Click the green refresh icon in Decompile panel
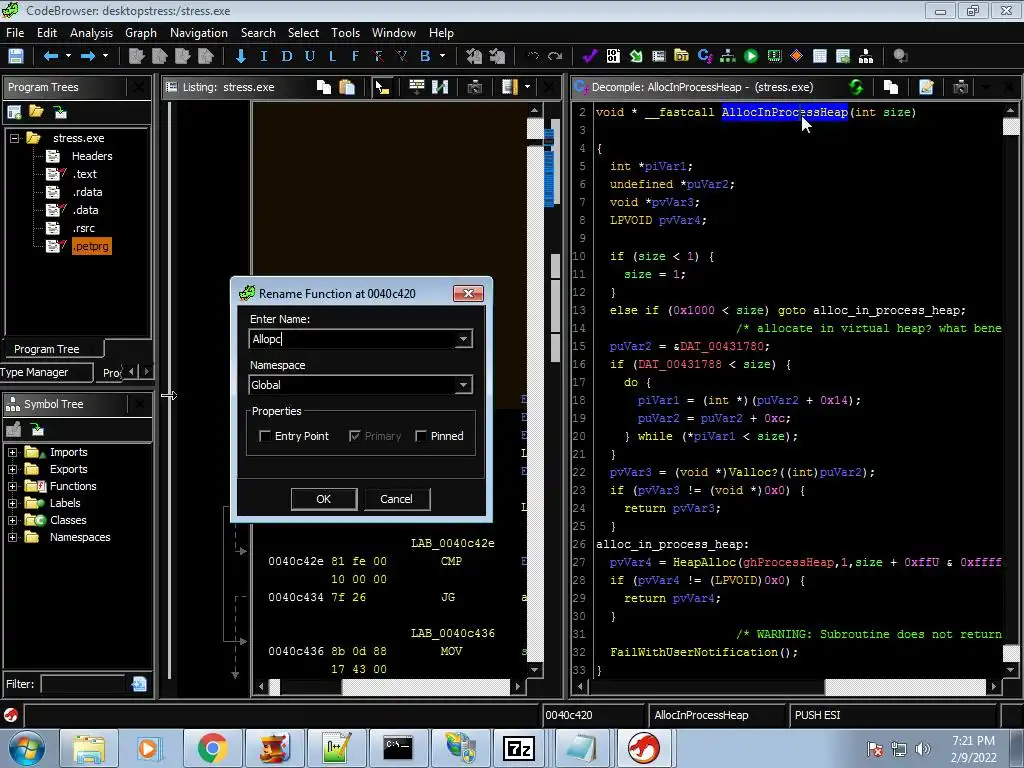 [856, 87]
